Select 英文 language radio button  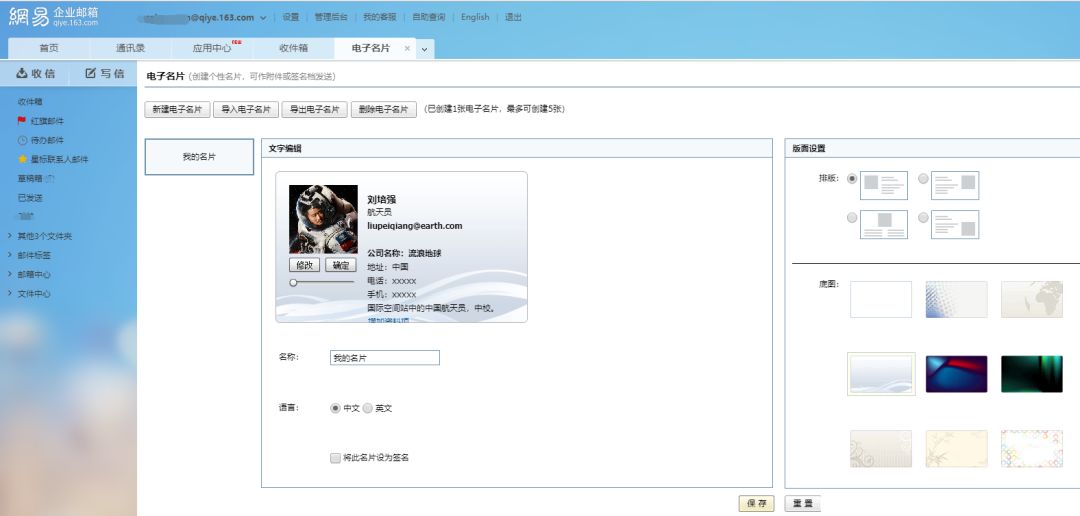[x=367, y=408]
